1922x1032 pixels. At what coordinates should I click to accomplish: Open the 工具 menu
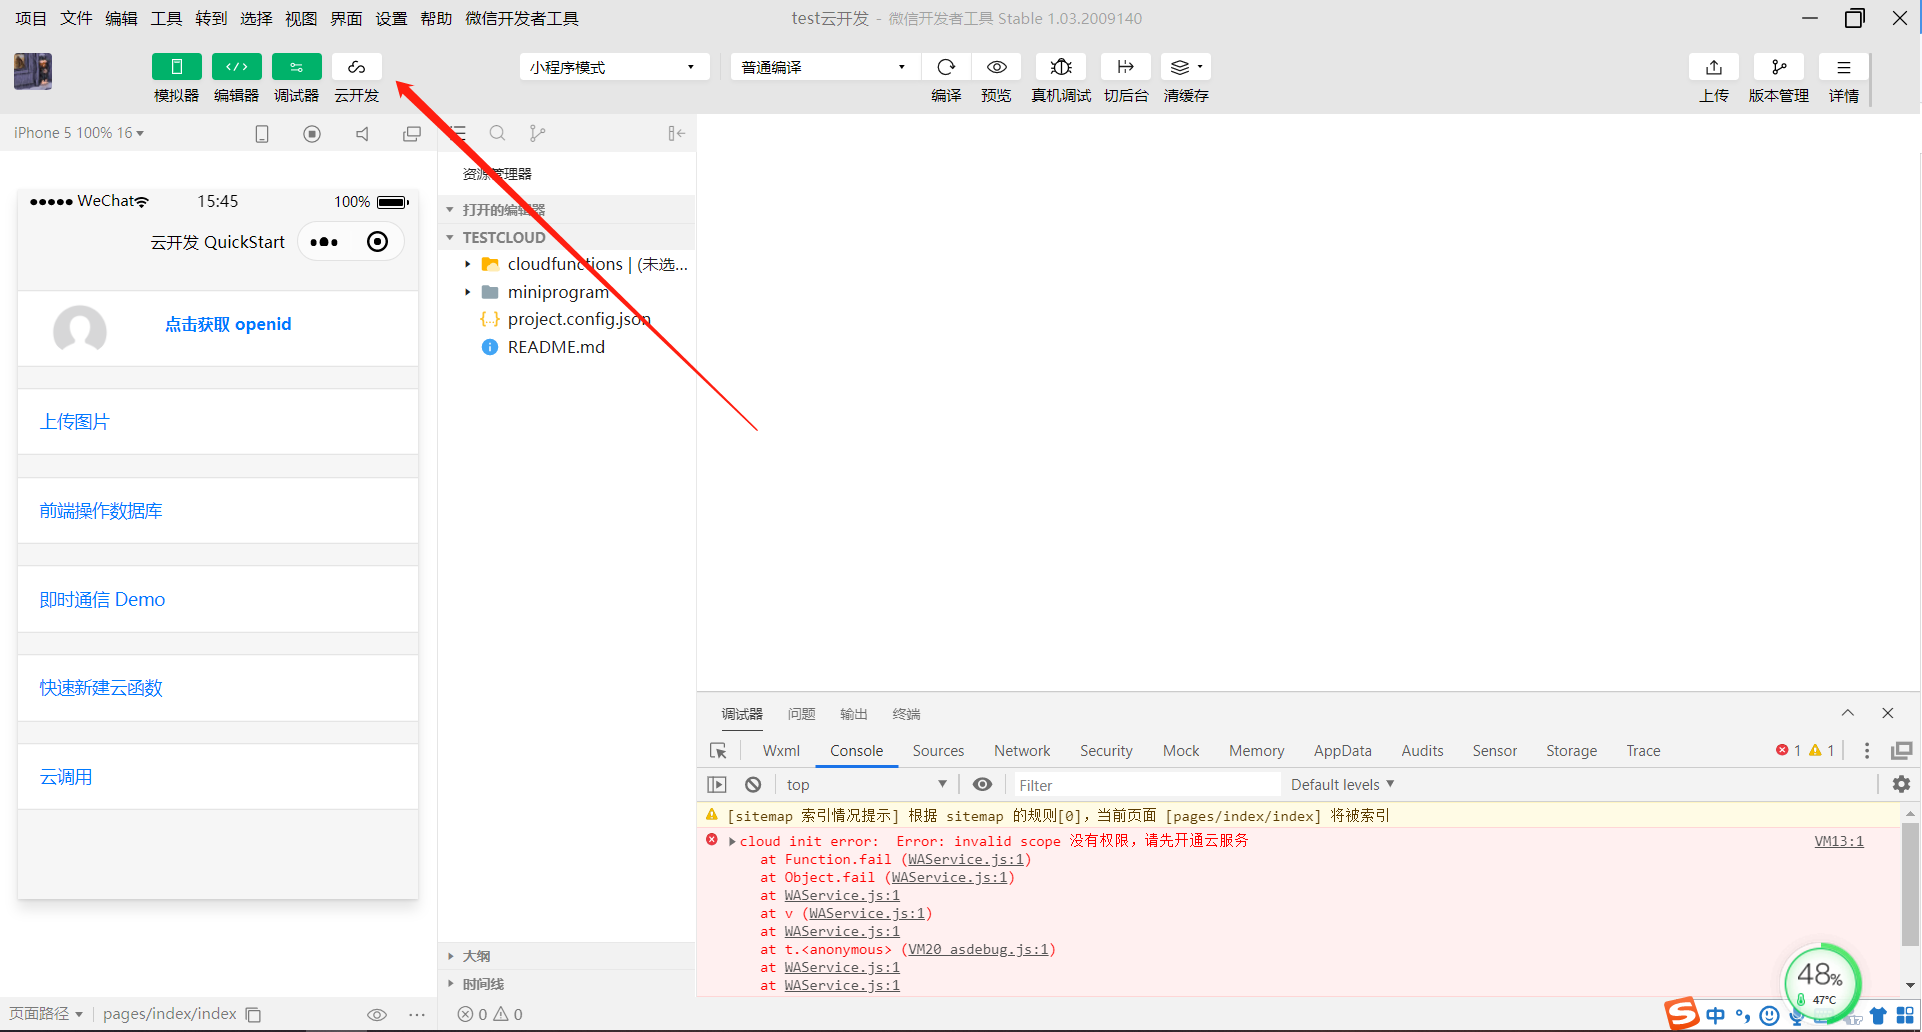click(x=166, y=18)
